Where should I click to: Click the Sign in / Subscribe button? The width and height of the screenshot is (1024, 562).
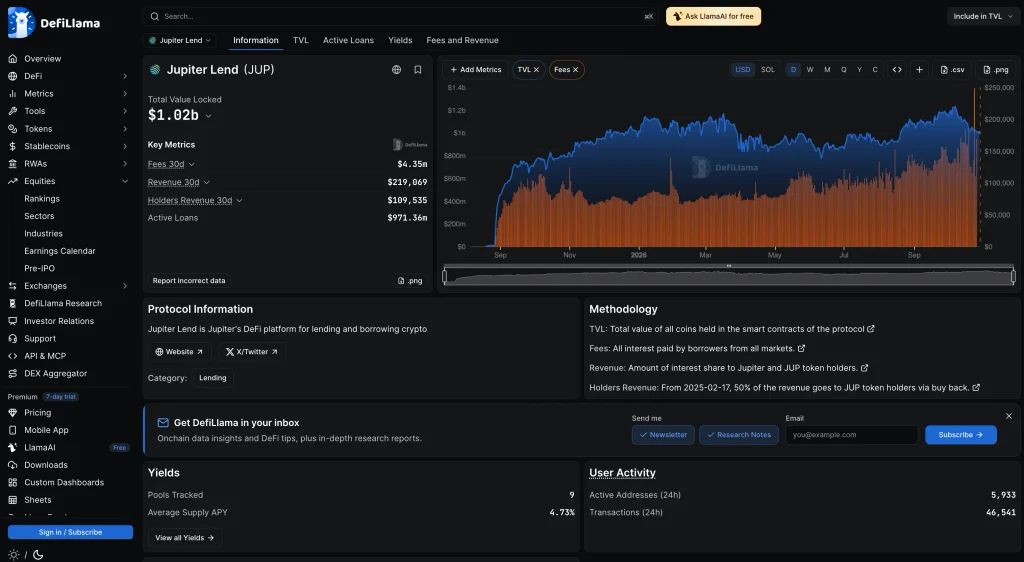pyautogui.click(x=71, y=532)
